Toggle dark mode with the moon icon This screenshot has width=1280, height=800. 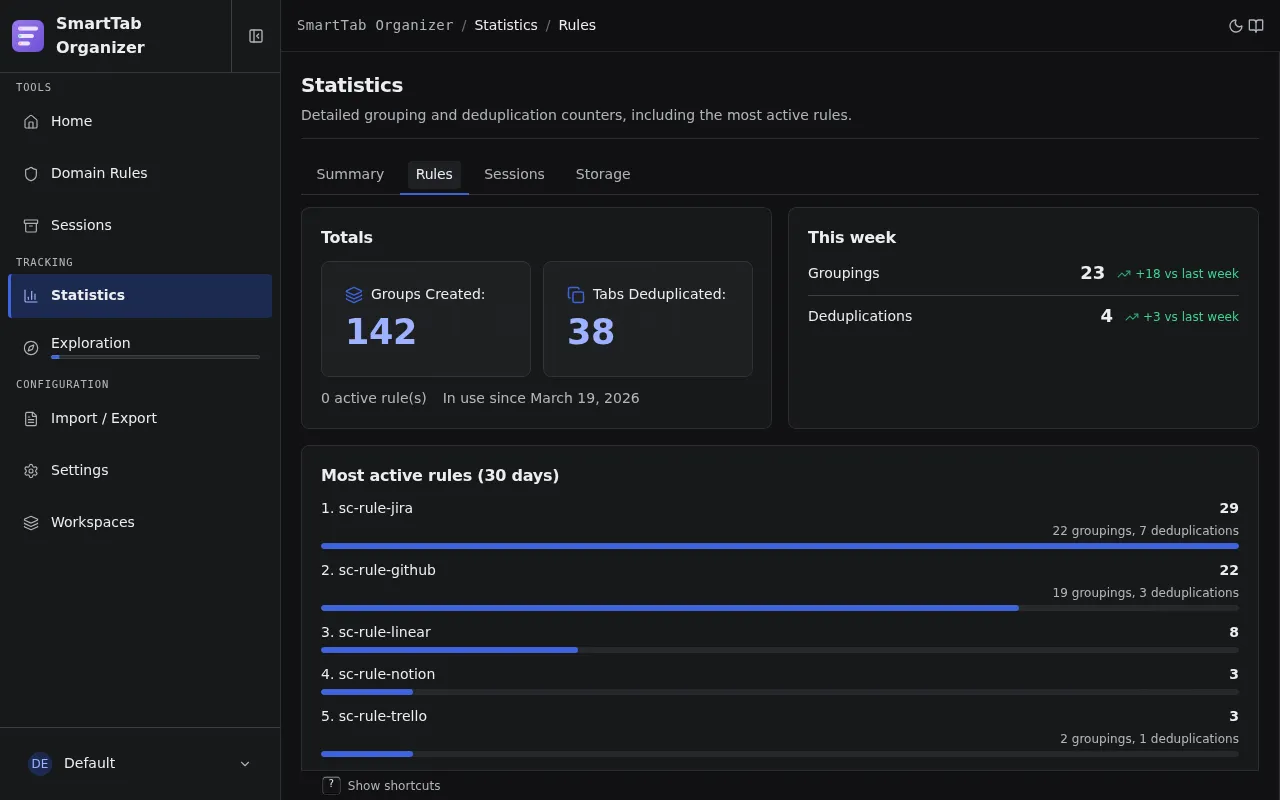[1236, 26]
